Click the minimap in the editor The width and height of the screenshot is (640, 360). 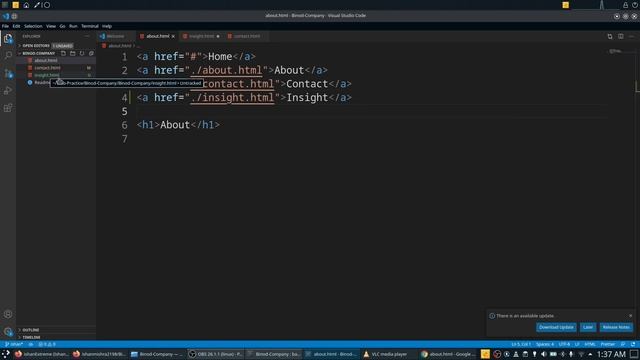point(616,51)
